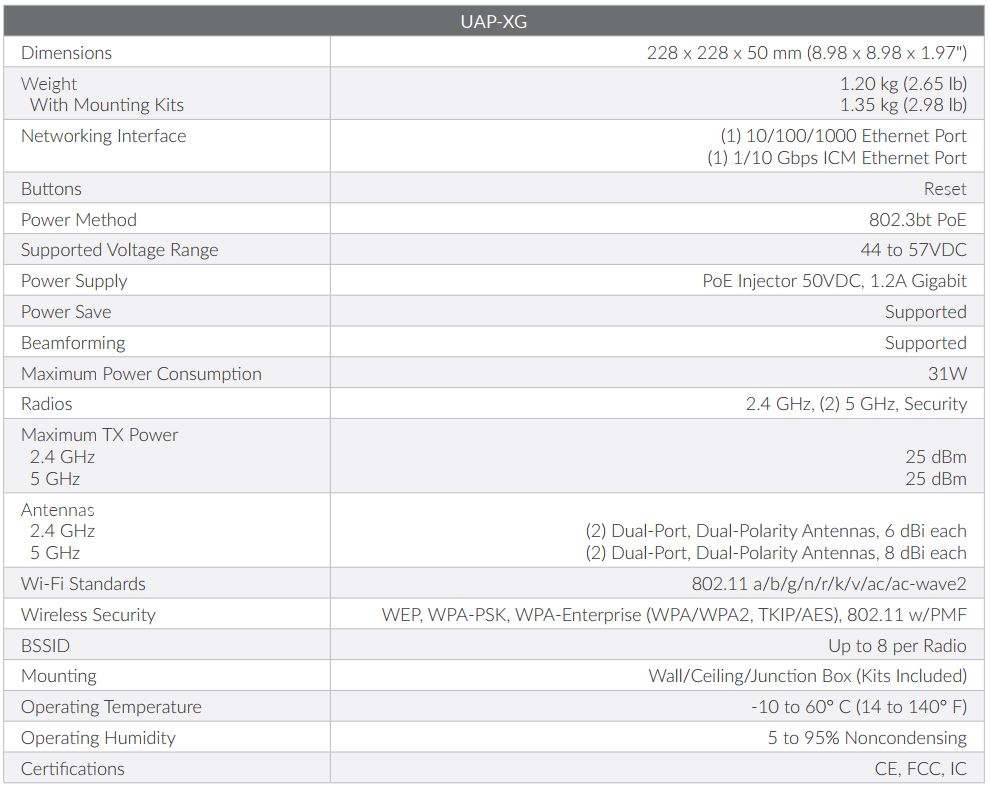Select the PoE Injector 50VDC value
The width and height of the screenshot is (990, 789).
click(834, 281)
